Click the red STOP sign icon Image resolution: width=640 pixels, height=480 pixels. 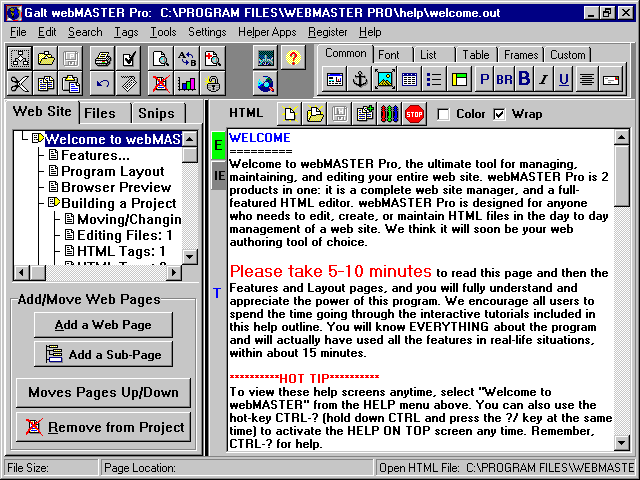[x=414, y=113]
